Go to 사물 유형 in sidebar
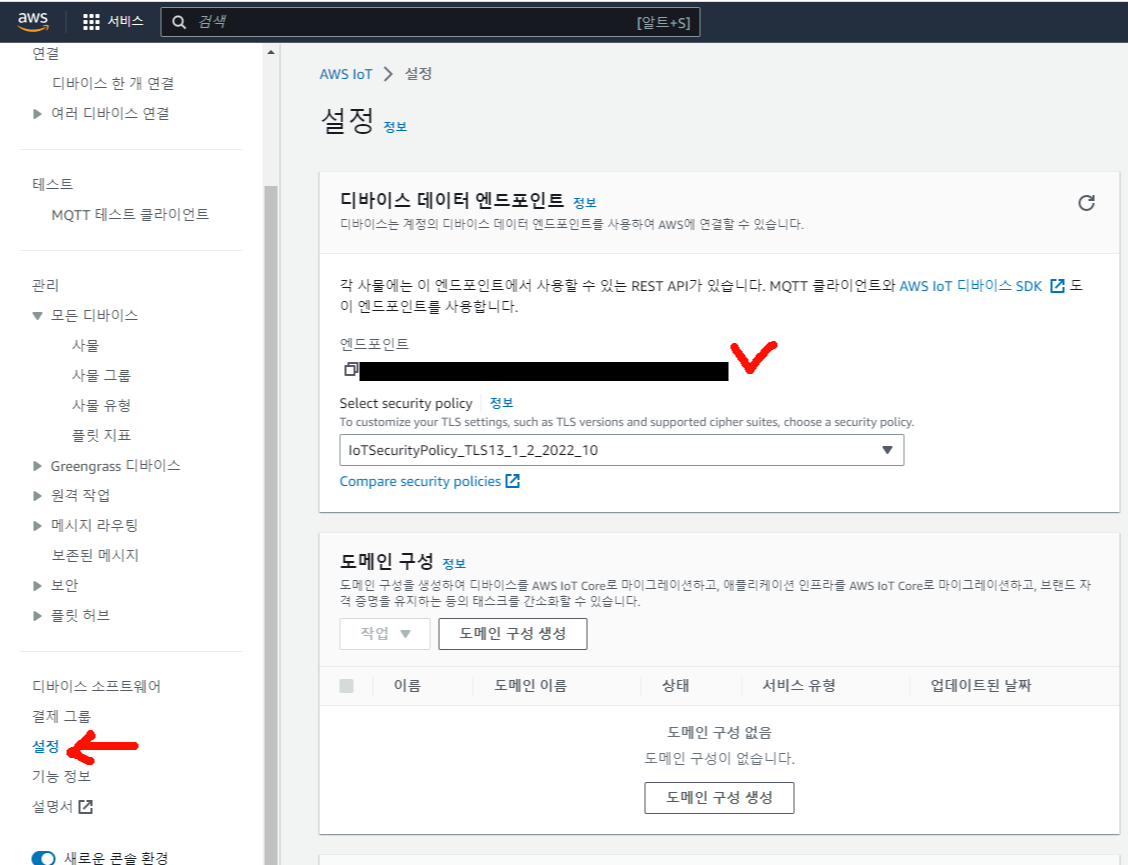Image resolution: width=1128 pixels, height=865 pixels. coord(101,406)
